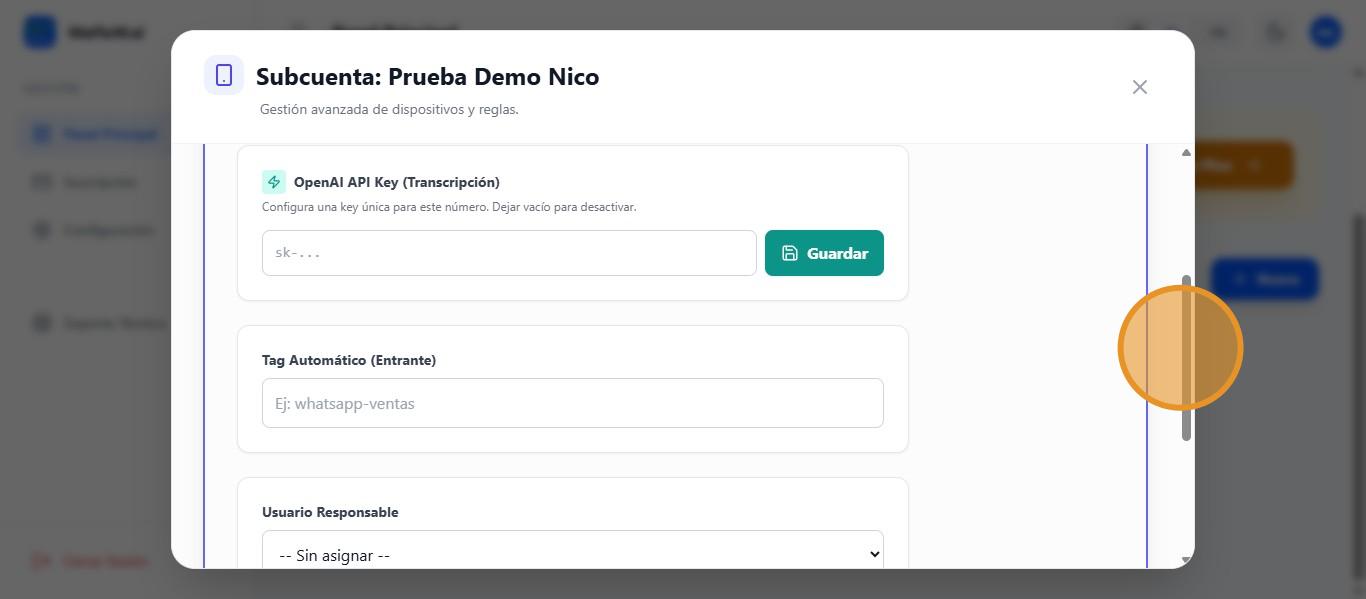1366x599 pixels.
Task: Open the user avatar in the top-right corner
Action: 1326,32
